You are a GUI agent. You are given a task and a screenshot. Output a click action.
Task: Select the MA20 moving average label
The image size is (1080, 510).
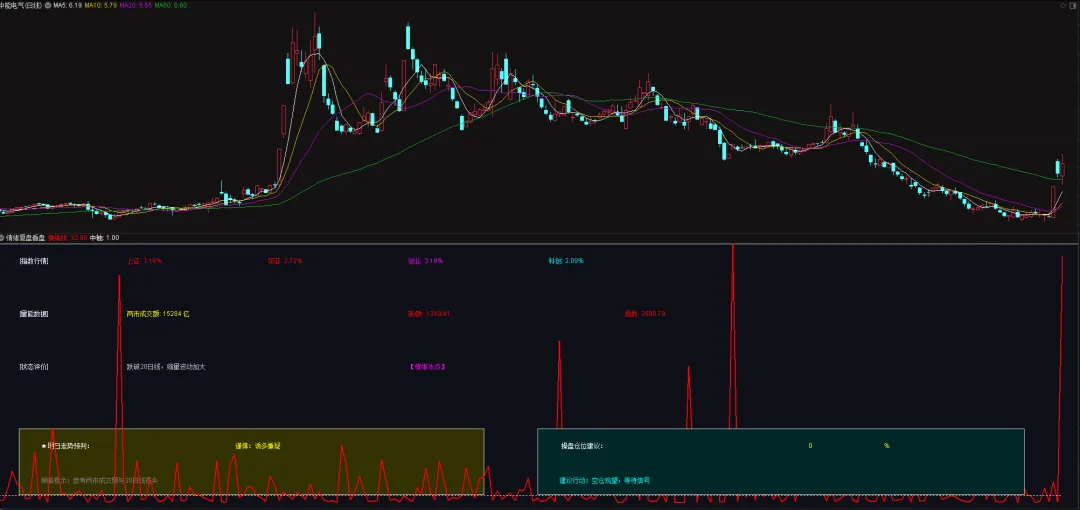coord(136,5)
